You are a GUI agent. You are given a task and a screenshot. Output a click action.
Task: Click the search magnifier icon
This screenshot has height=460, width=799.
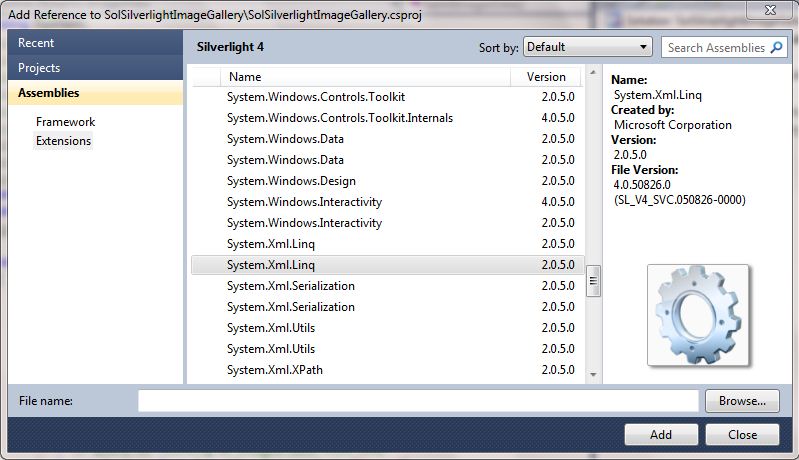(776, 47)
